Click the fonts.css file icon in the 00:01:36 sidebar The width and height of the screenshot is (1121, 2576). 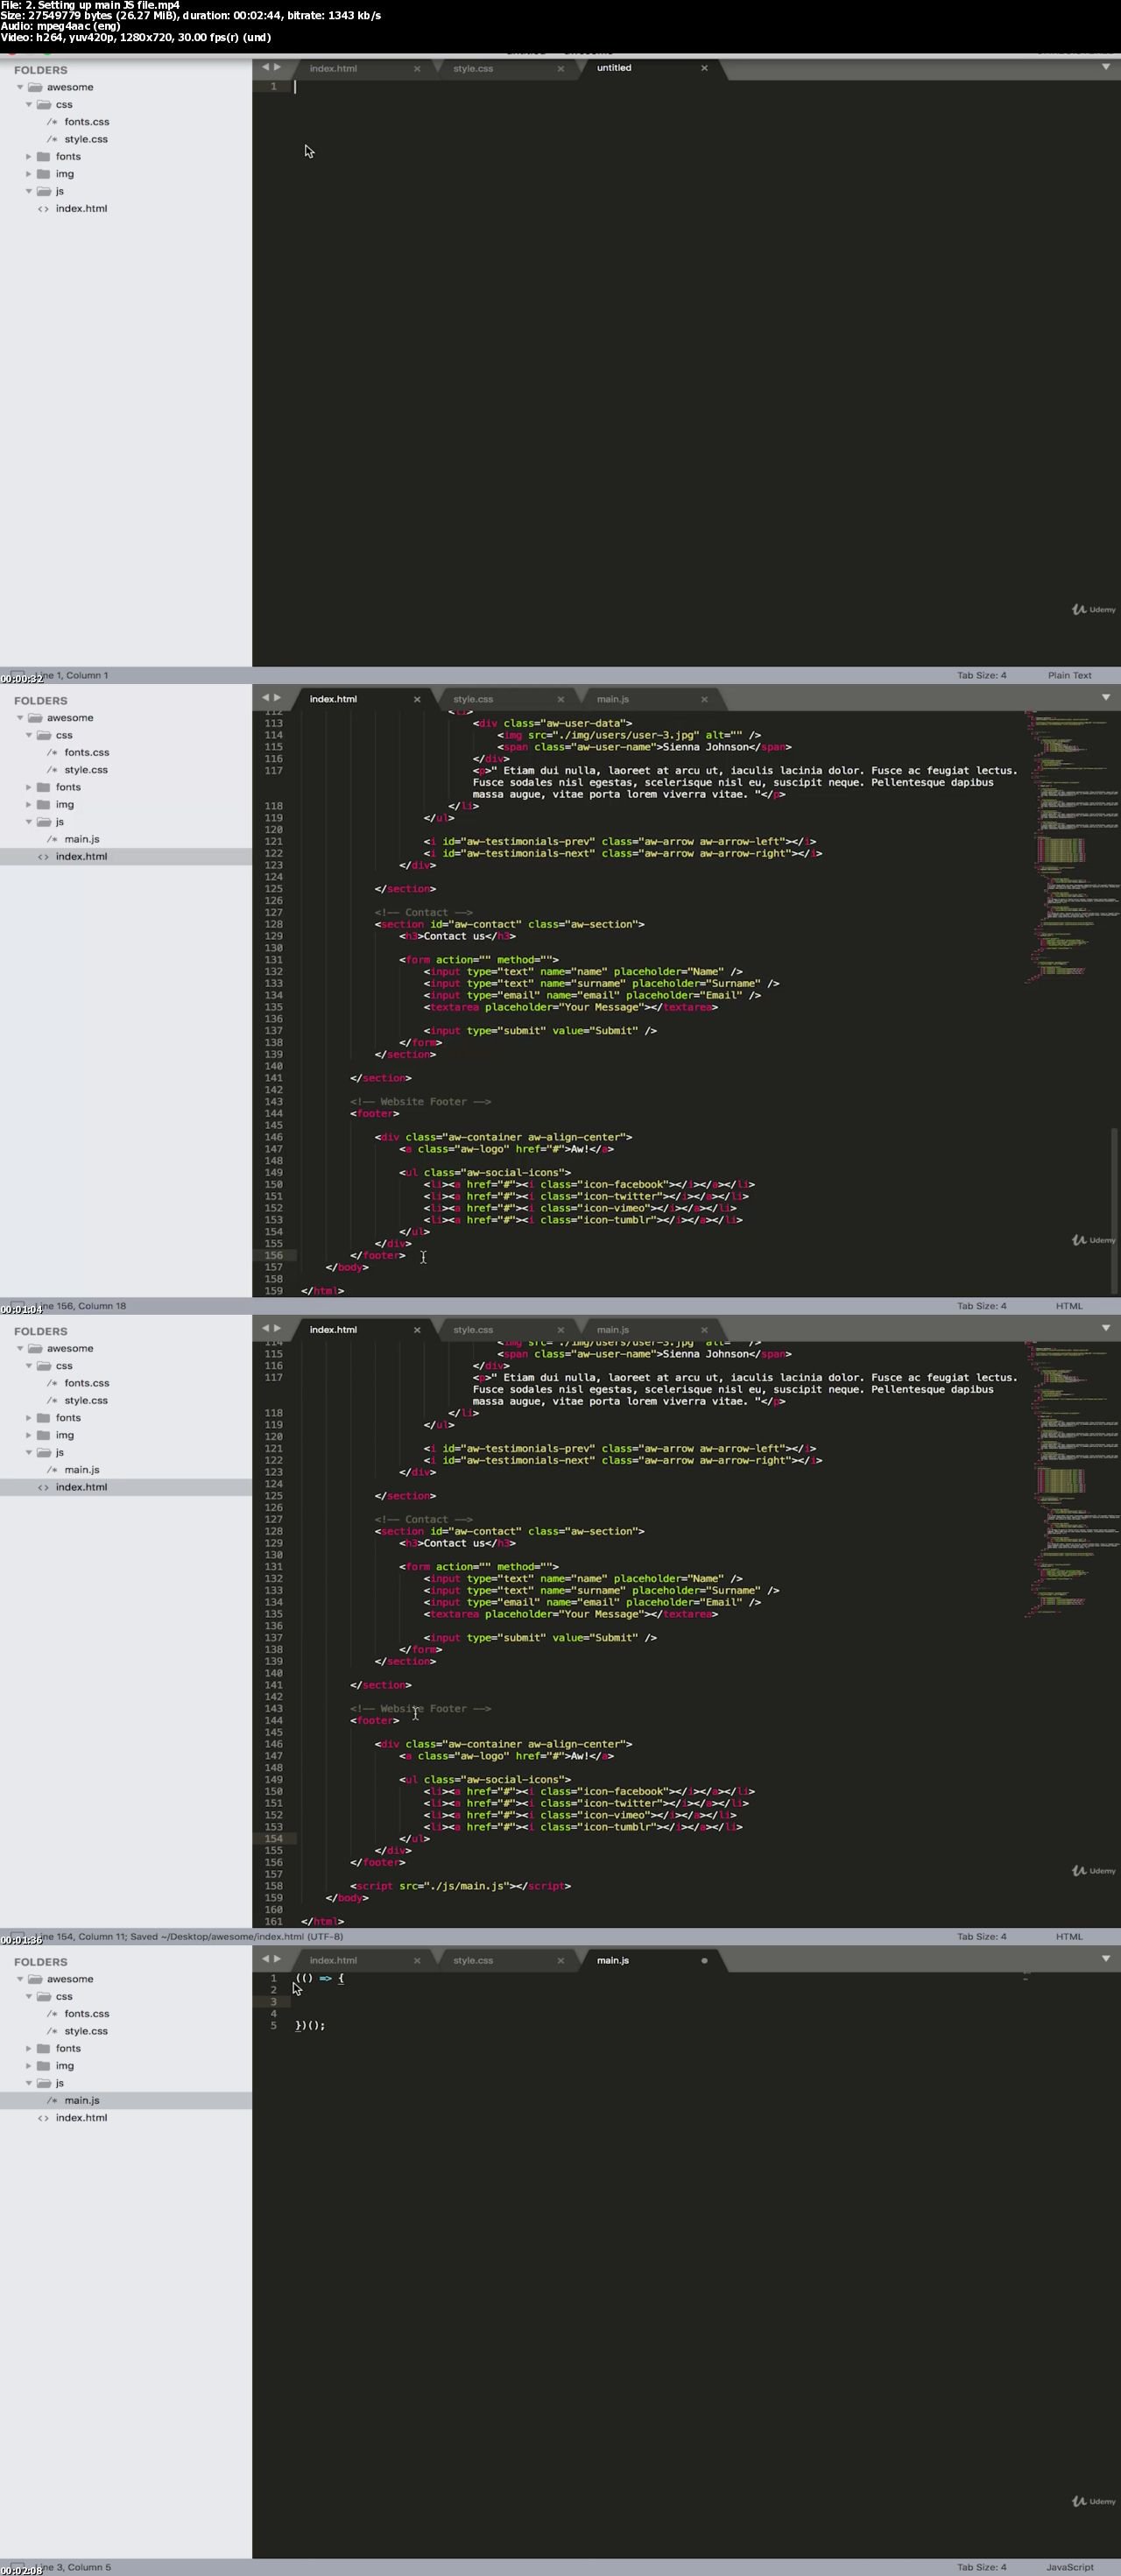pos(52,1383)
